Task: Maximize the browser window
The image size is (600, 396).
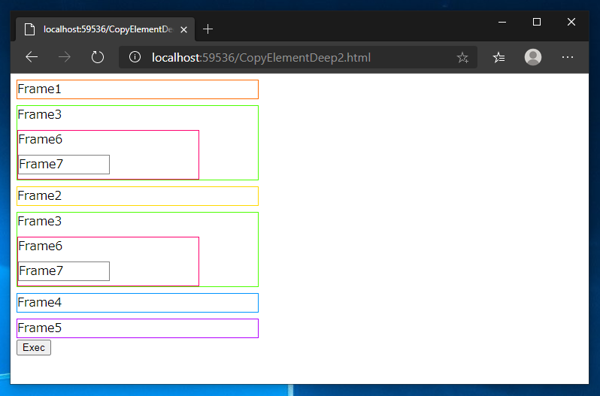Action: point(536,22)
